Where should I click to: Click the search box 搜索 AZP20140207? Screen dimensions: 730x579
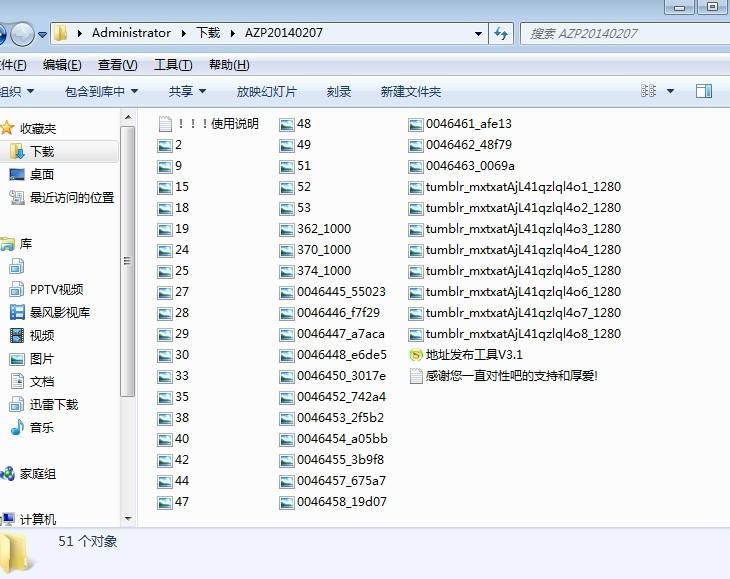[x=620, y=33]
